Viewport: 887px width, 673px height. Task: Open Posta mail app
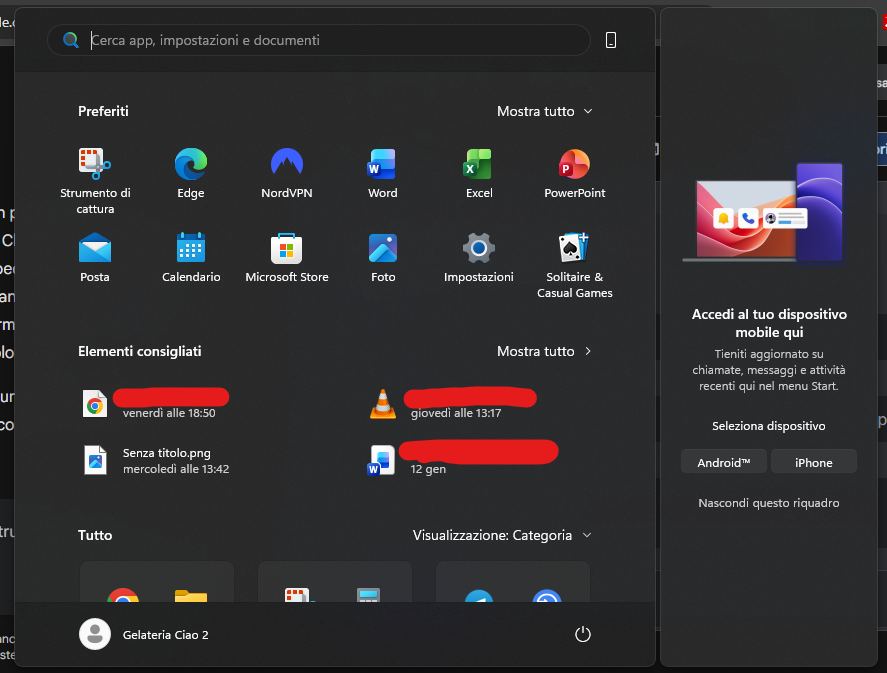coord(94,257)
